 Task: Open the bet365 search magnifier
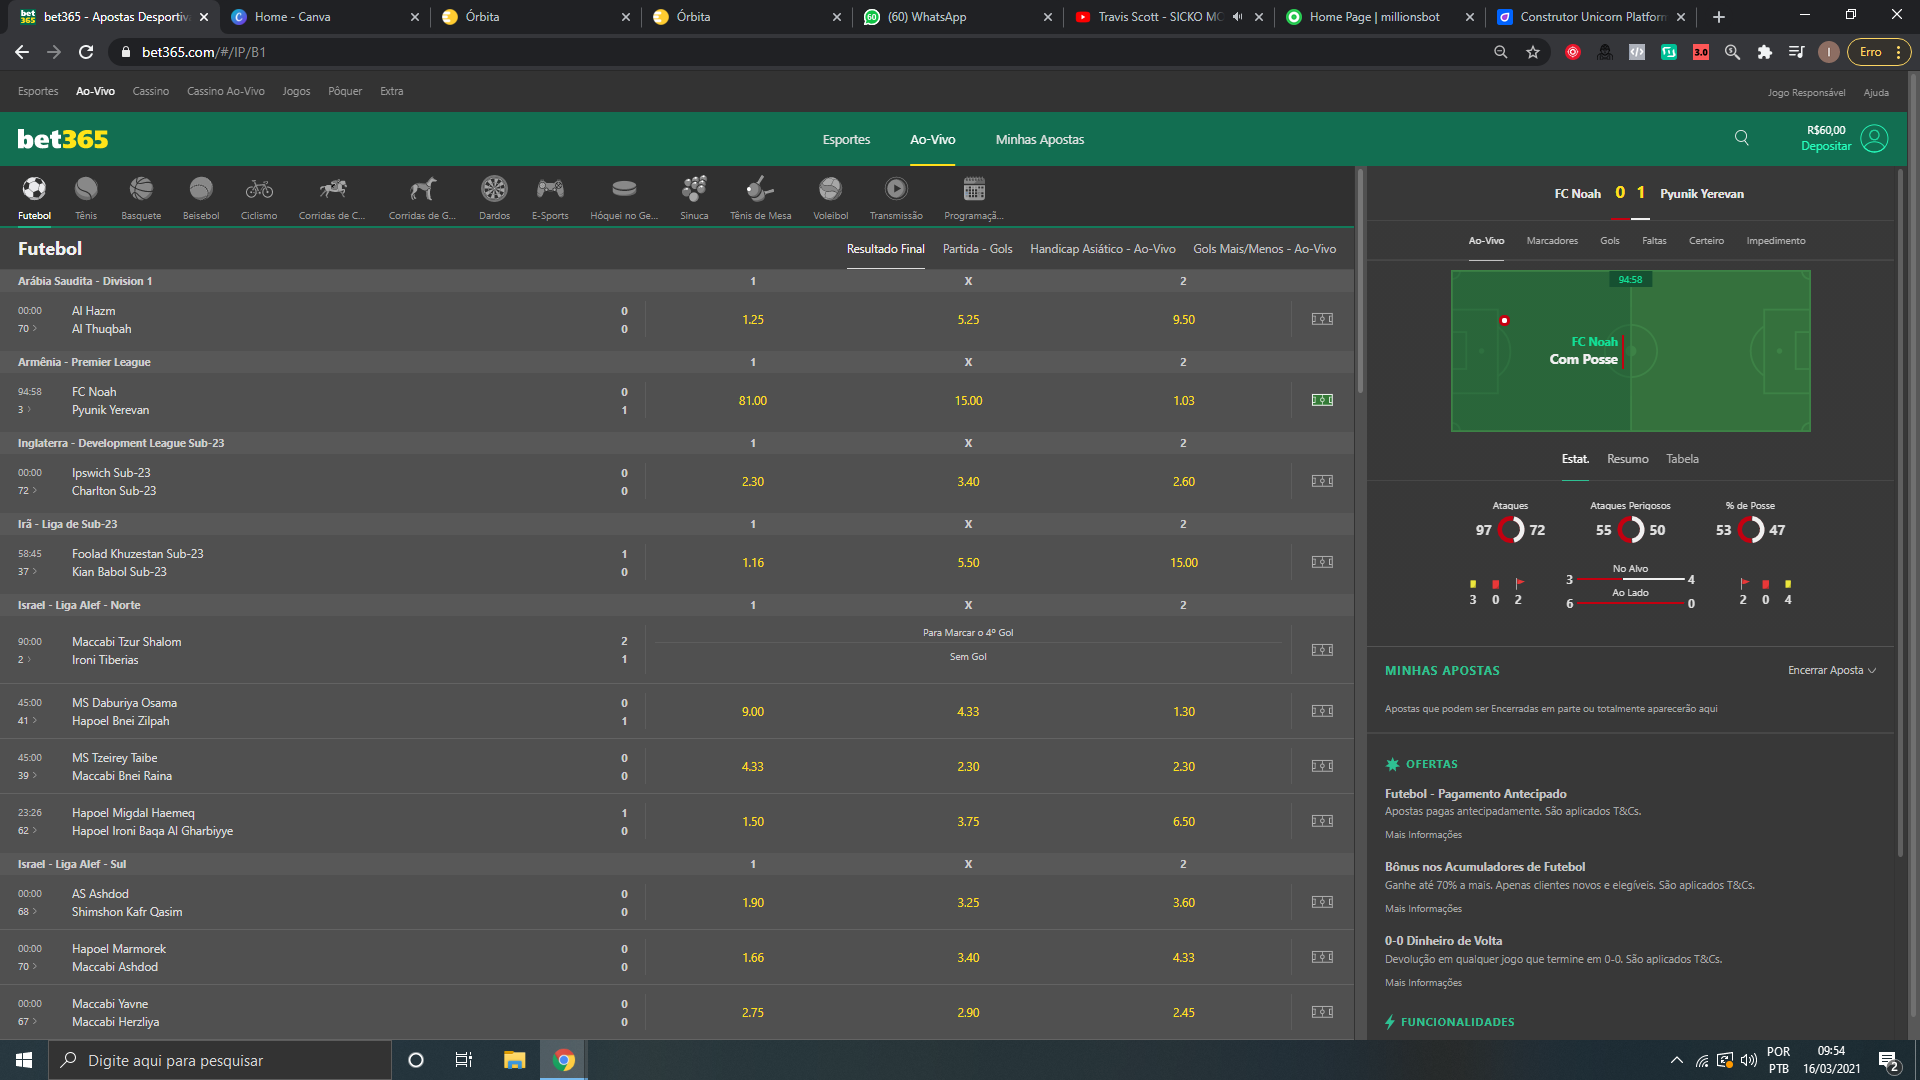(x=1742, y=138)
